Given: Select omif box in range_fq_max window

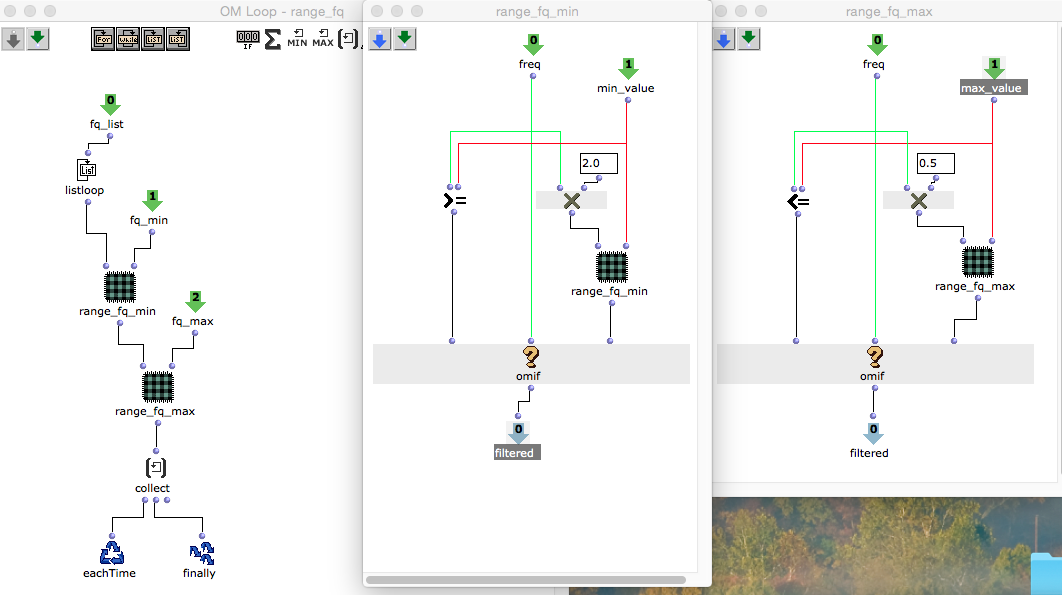Looking at the screenshot, I should [875, 364].
